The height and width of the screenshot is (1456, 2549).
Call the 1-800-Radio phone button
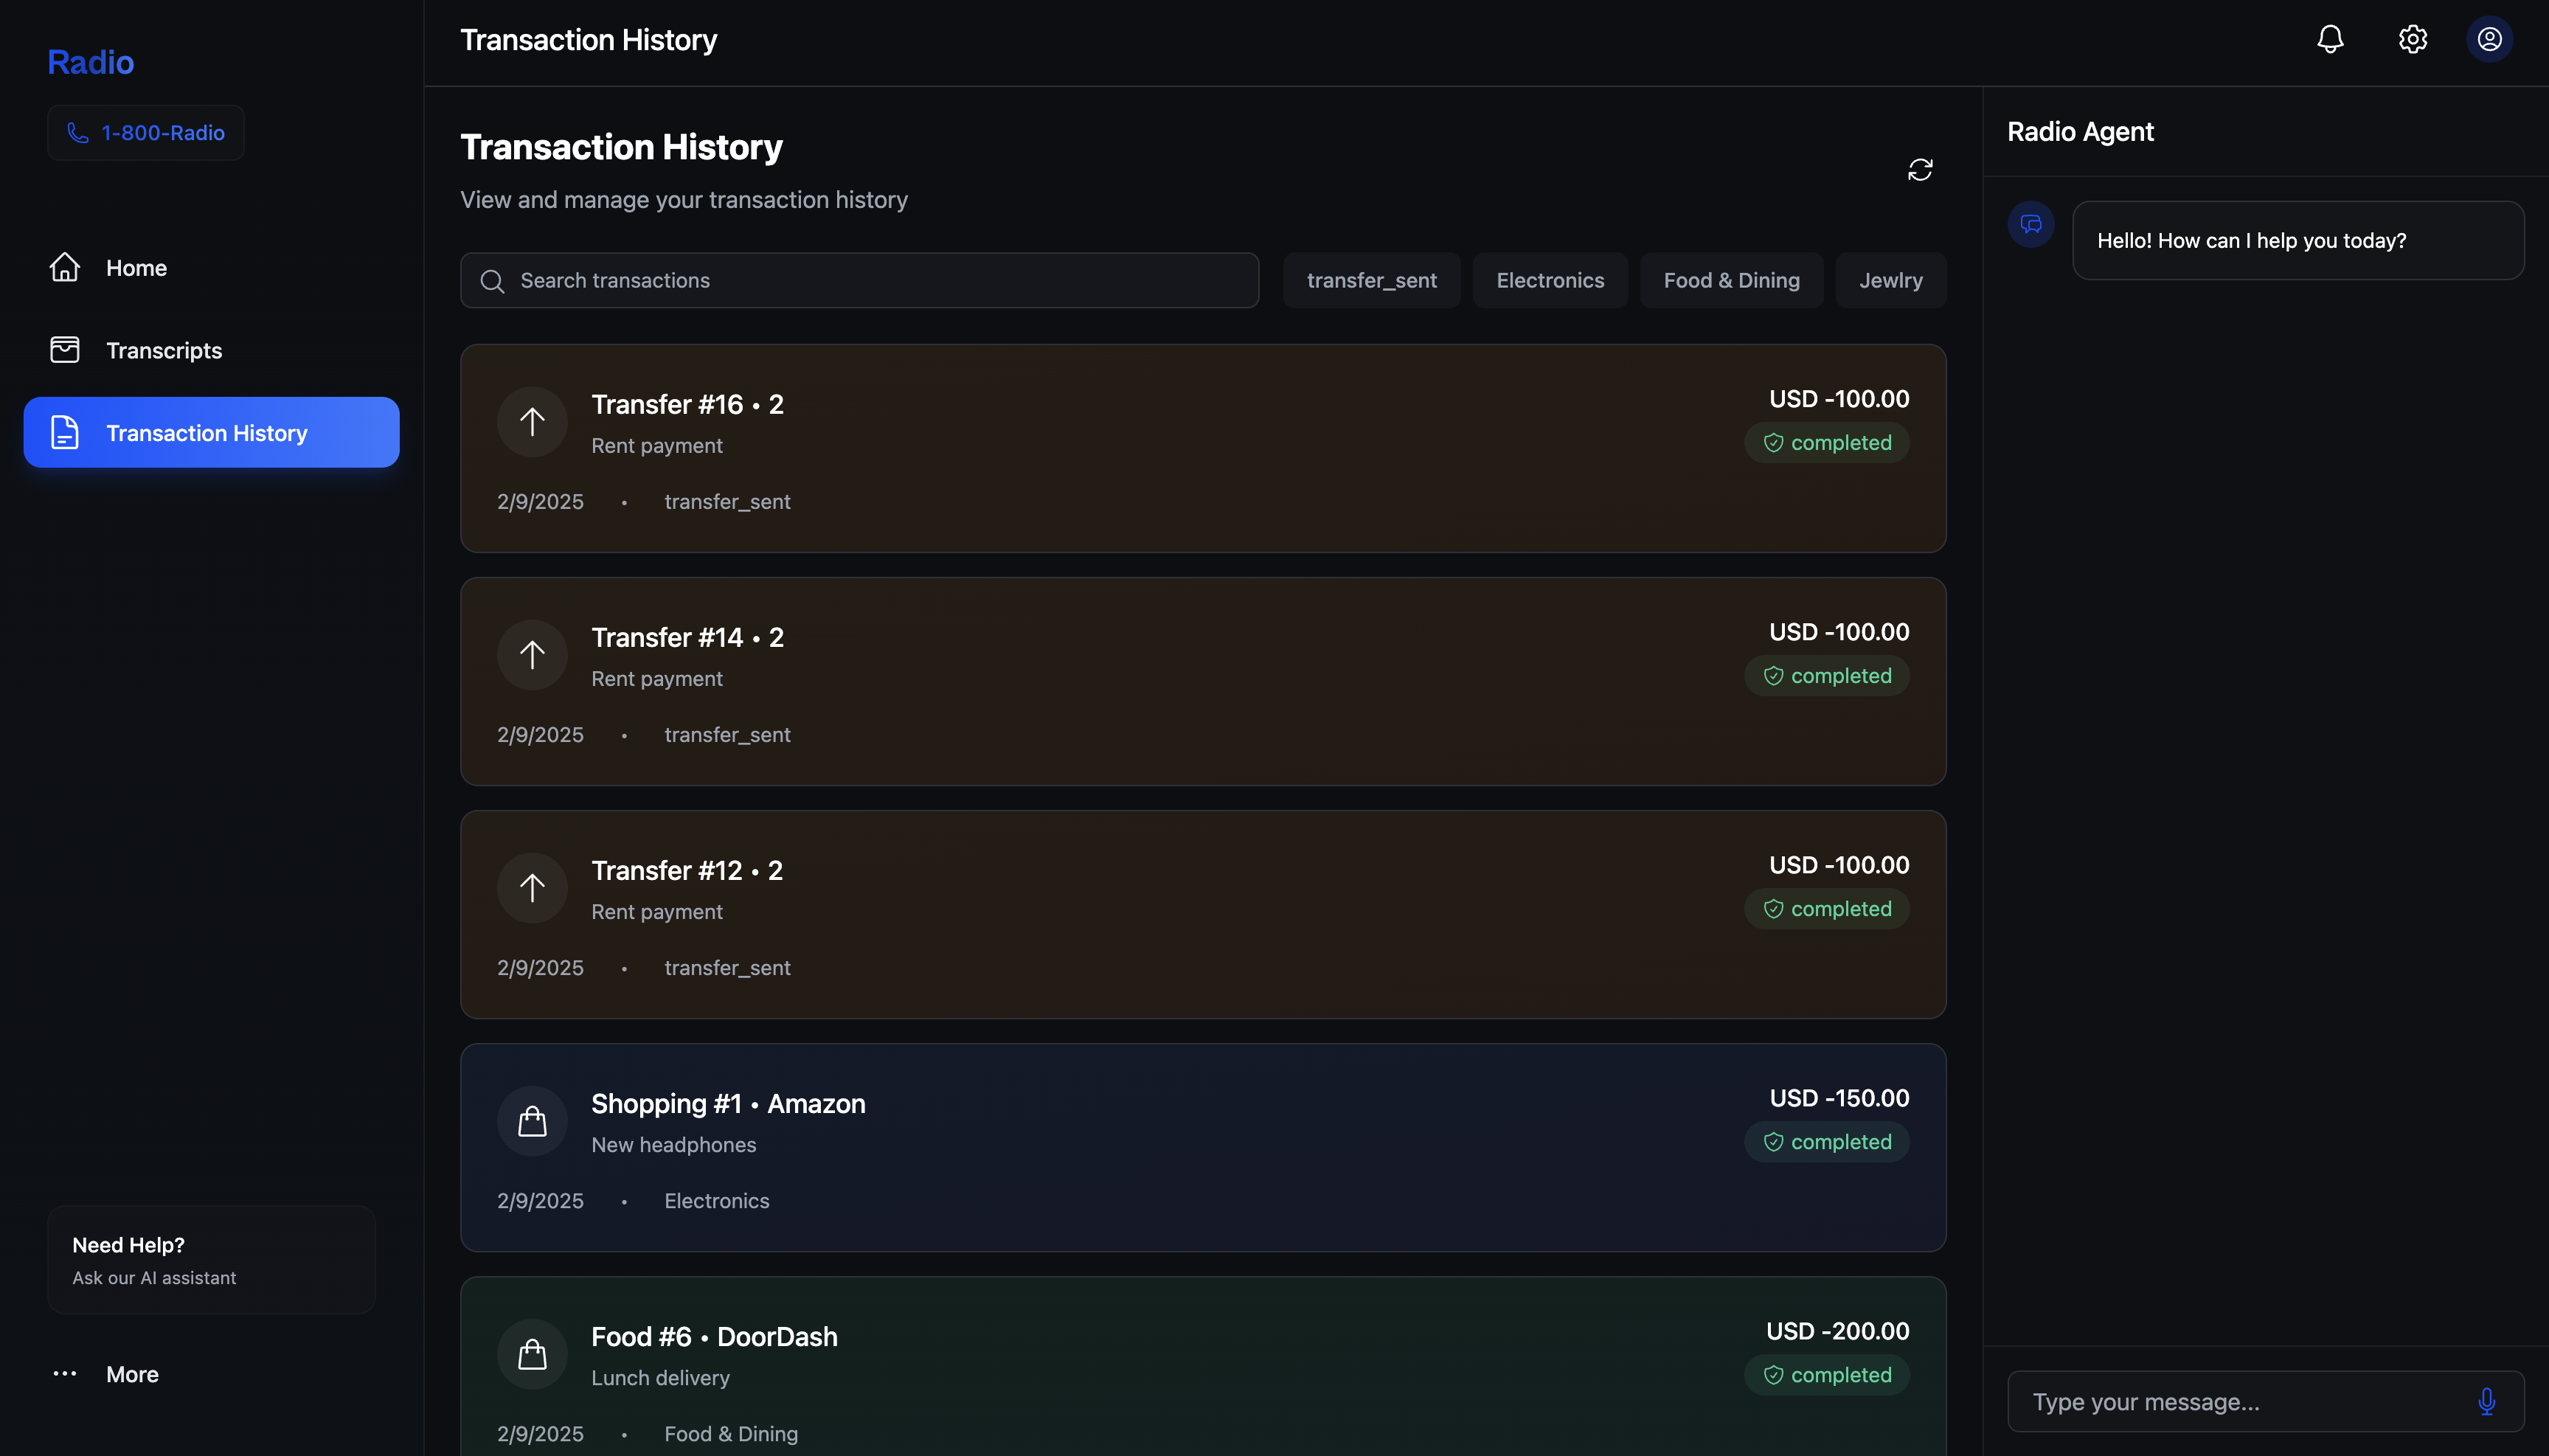tap(146, 133)
